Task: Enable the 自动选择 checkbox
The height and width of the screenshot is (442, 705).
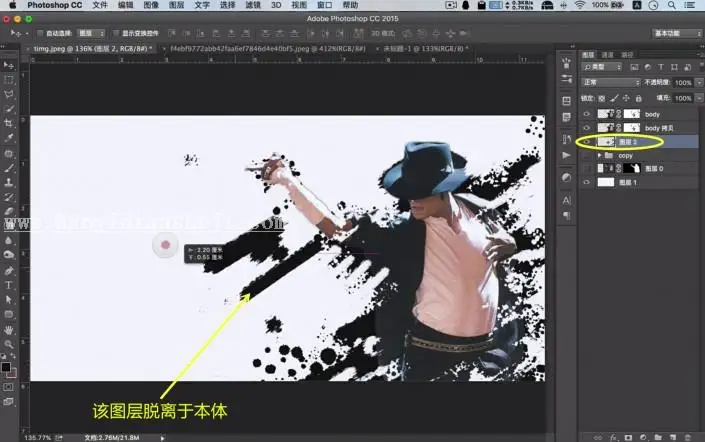Action: coord(40,33)
